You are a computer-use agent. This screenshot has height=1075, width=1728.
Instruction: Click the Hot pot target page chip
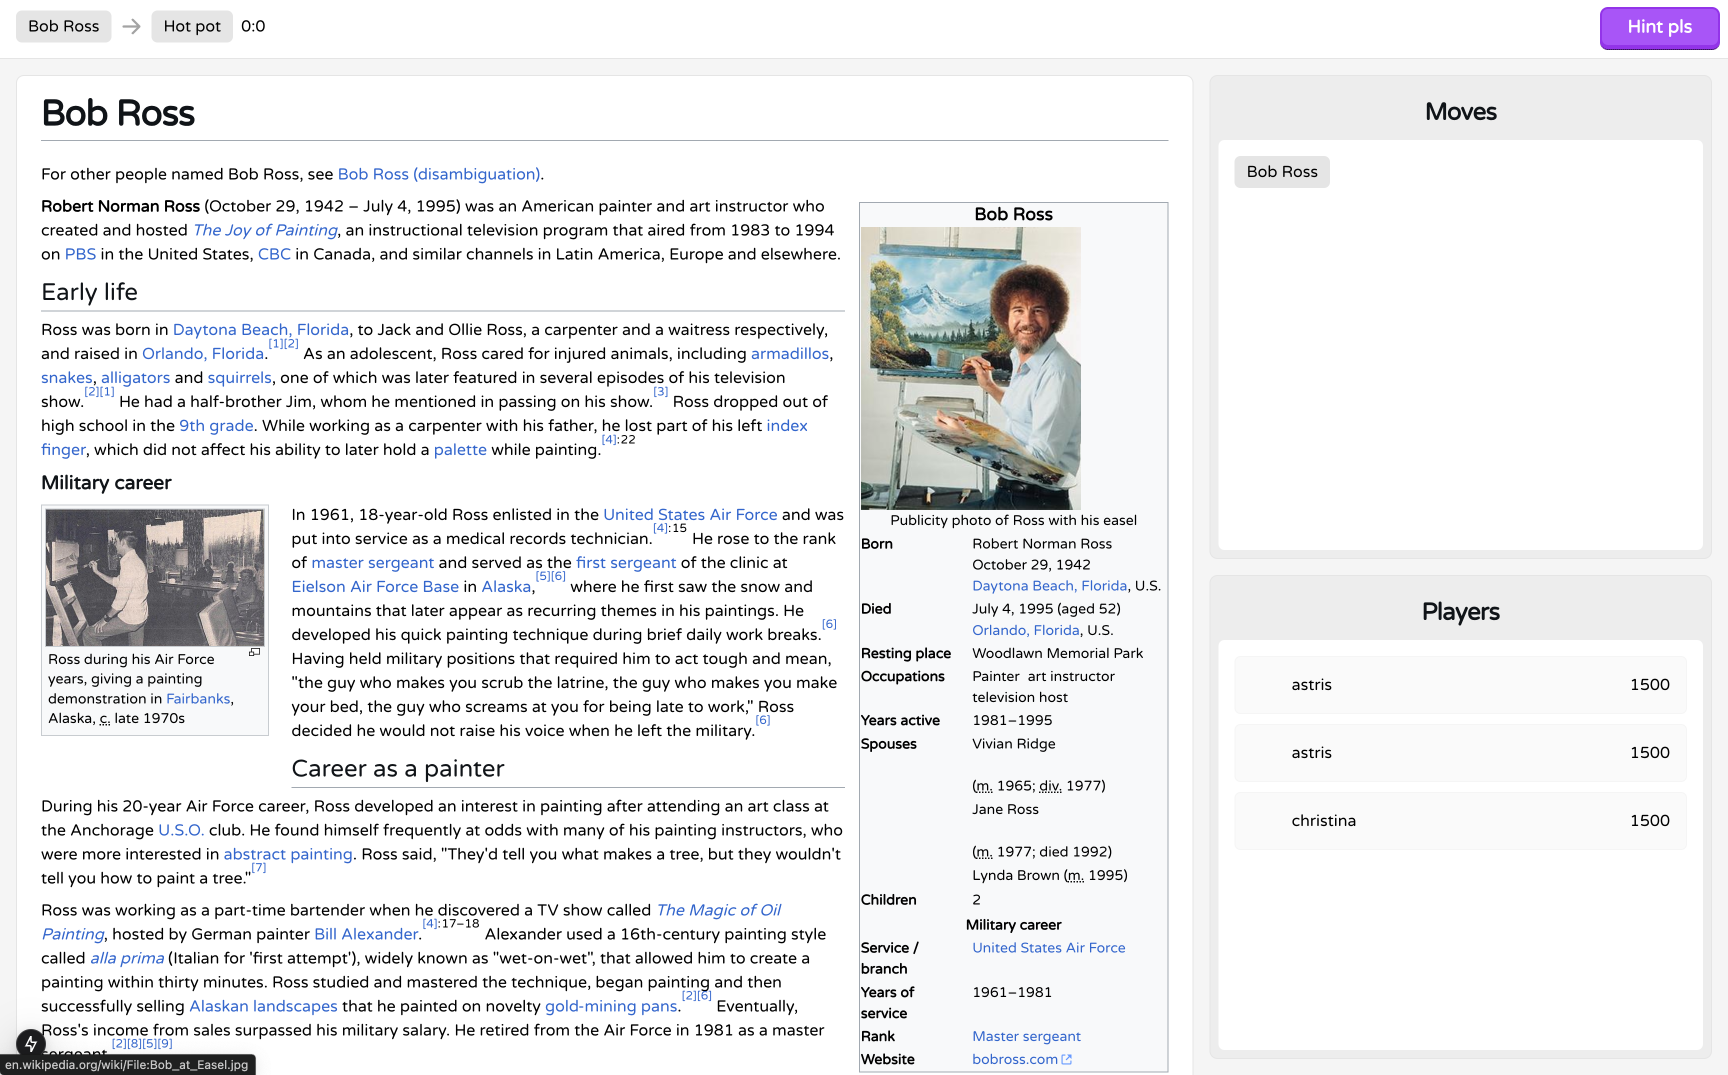tap(192, 26)
